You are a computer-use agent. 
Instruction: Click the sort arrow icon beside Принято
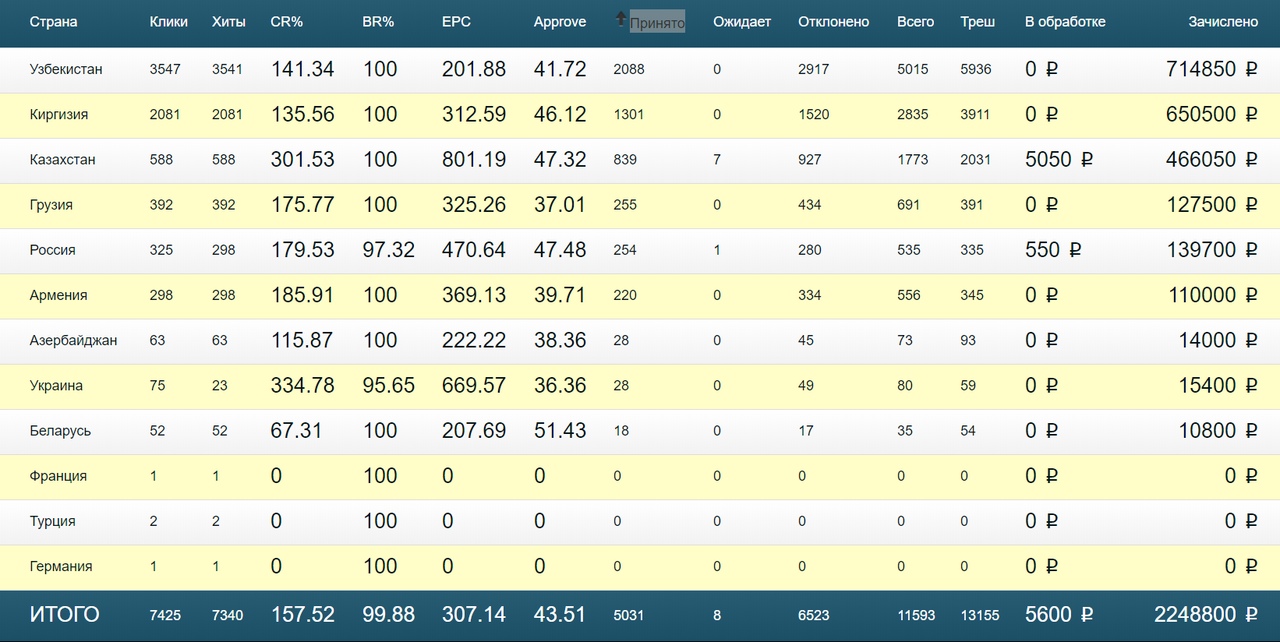[x=621, y=18]
